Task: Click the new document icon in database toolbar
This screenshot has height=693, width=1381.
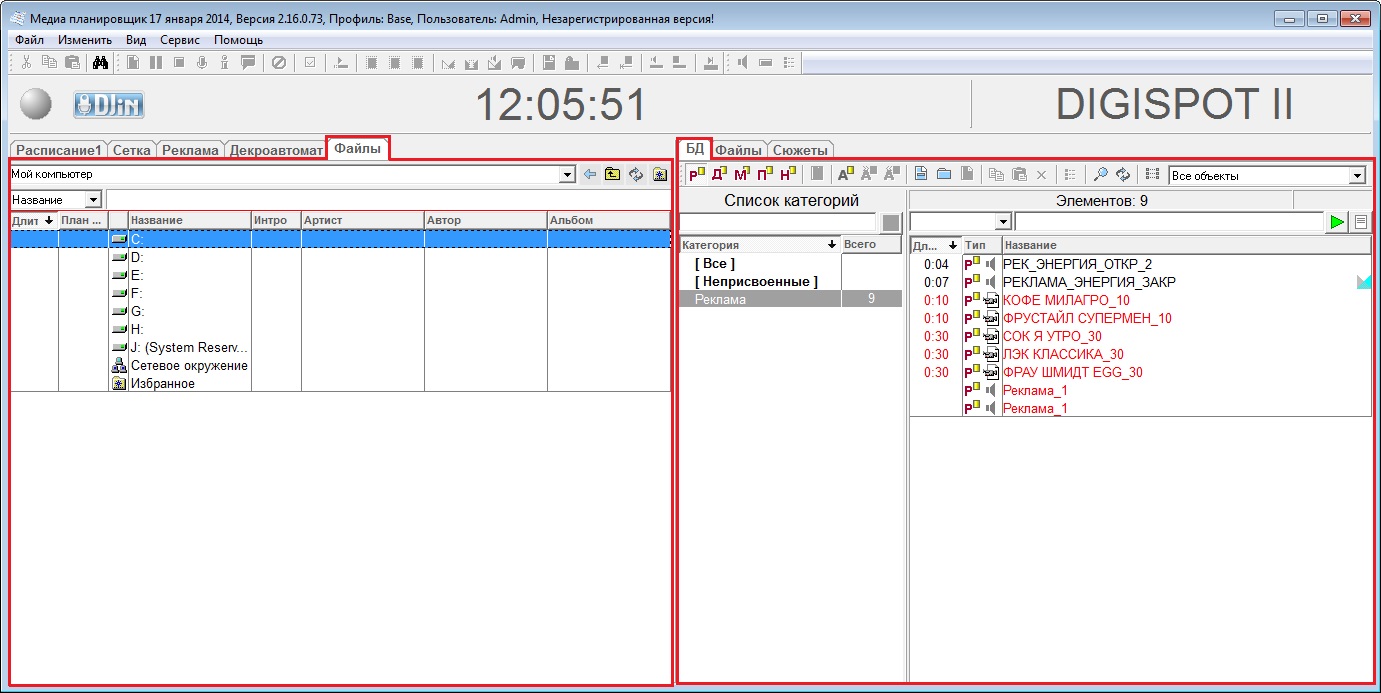Action: pos(921,174)
